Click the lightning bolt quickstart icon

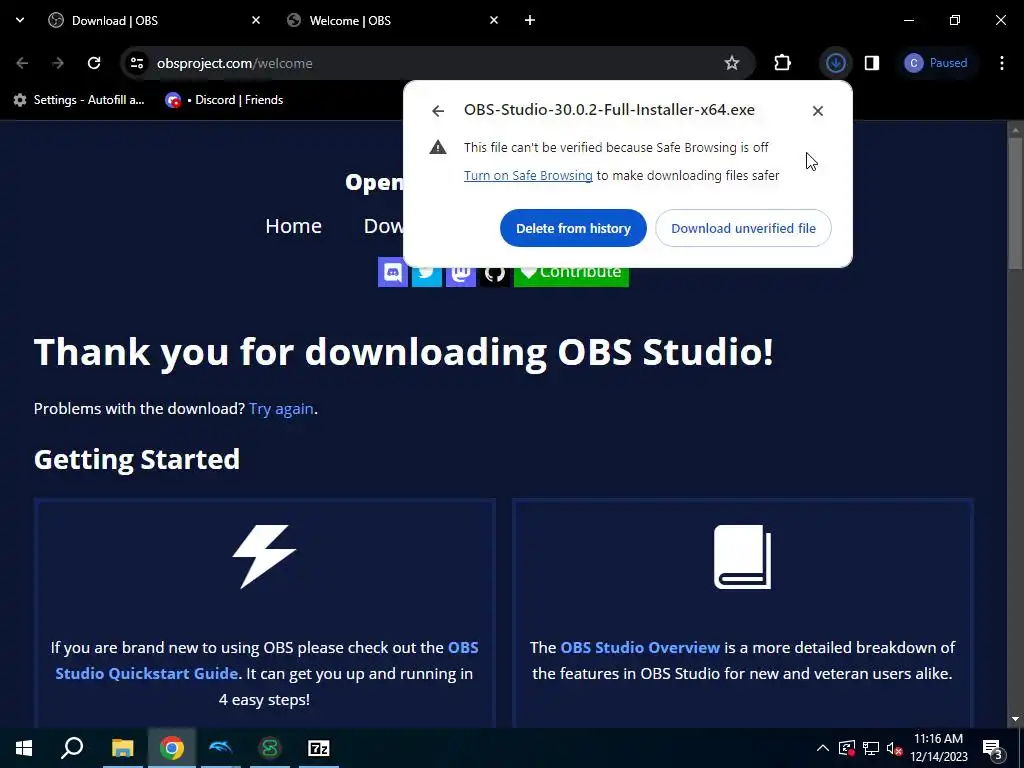click(264, 556)
